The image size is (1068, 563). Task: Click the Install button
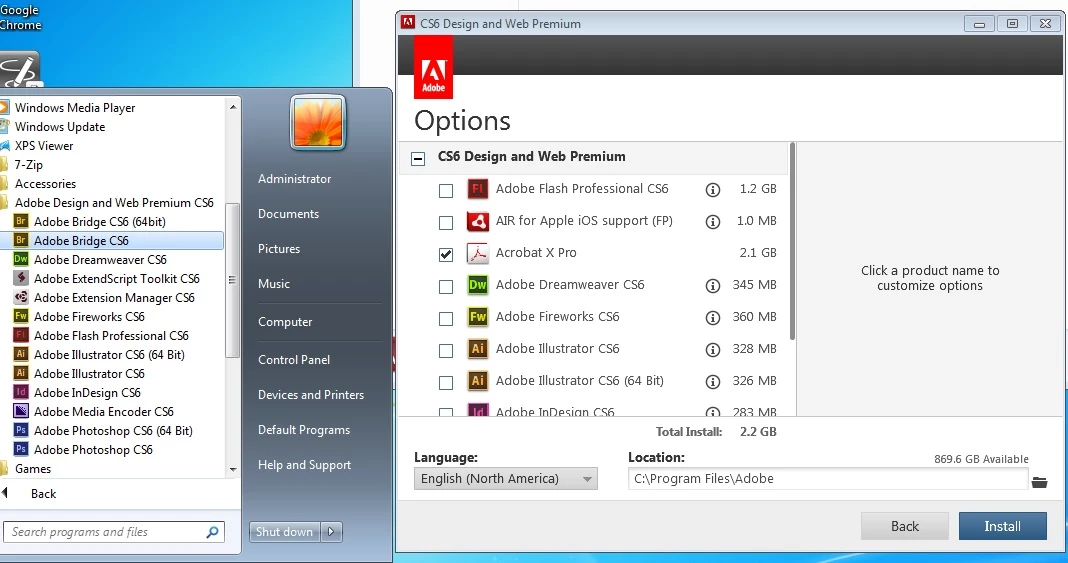click(1003, 526)
